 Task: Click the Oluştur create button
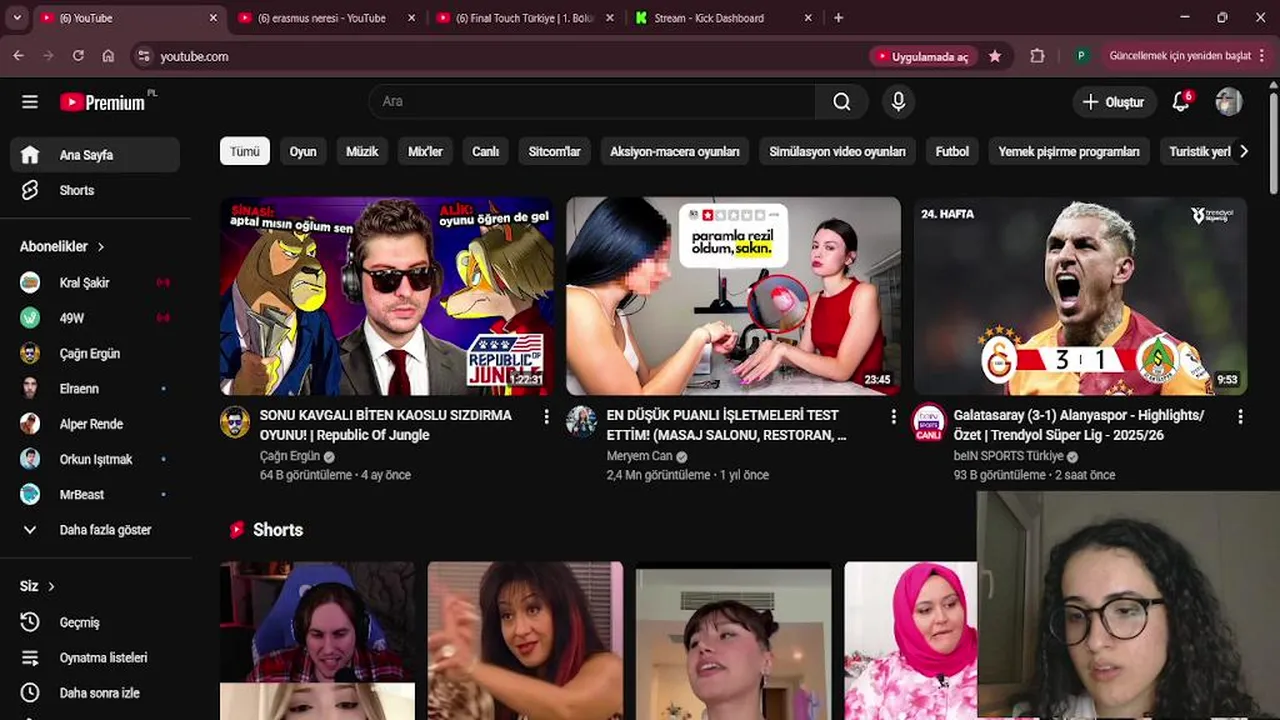point(1114,101)
